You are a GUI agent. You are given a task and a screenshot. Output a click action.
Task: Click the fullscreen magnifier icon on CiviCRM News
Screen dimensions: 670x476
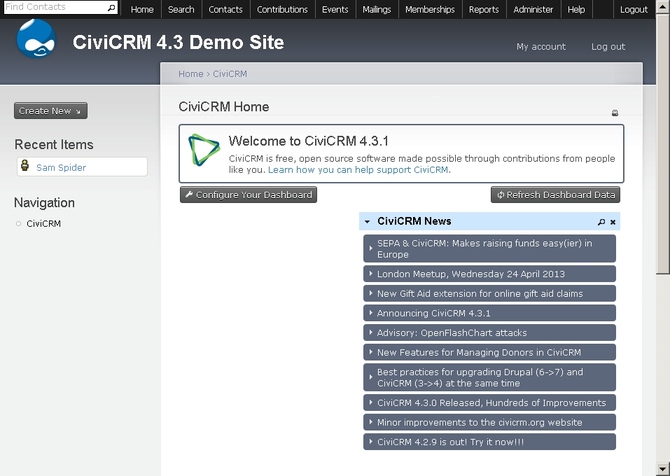601,222
